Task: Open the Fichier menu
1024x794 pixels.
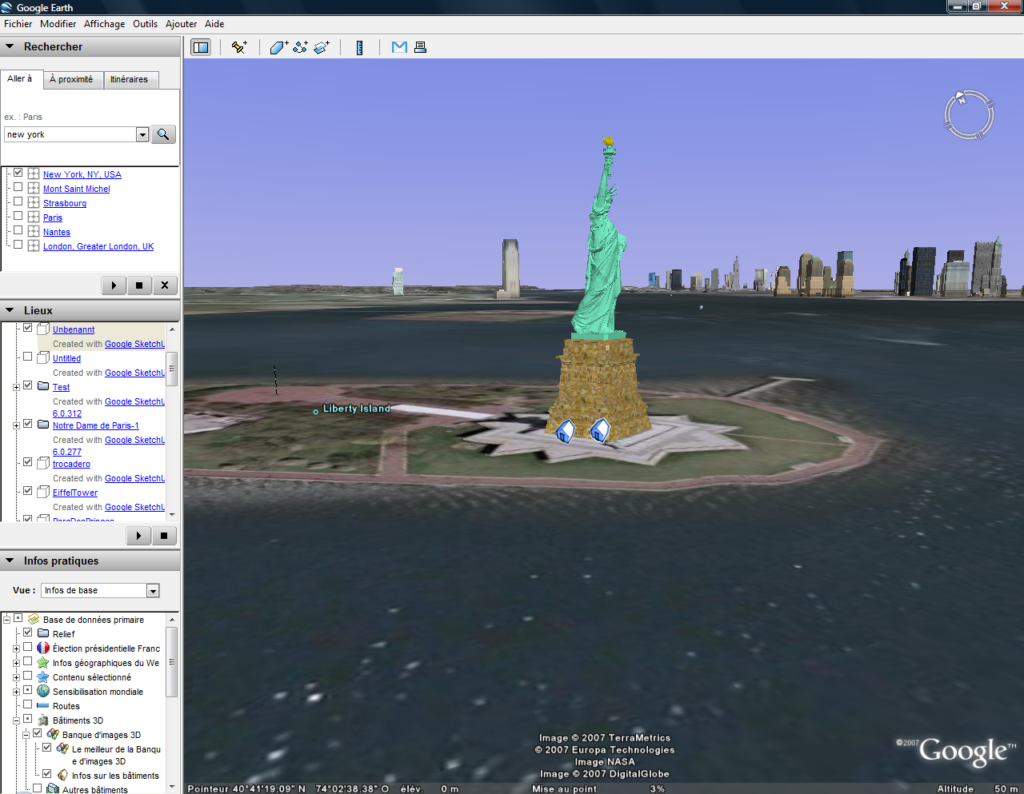Action: click(18, 24)
